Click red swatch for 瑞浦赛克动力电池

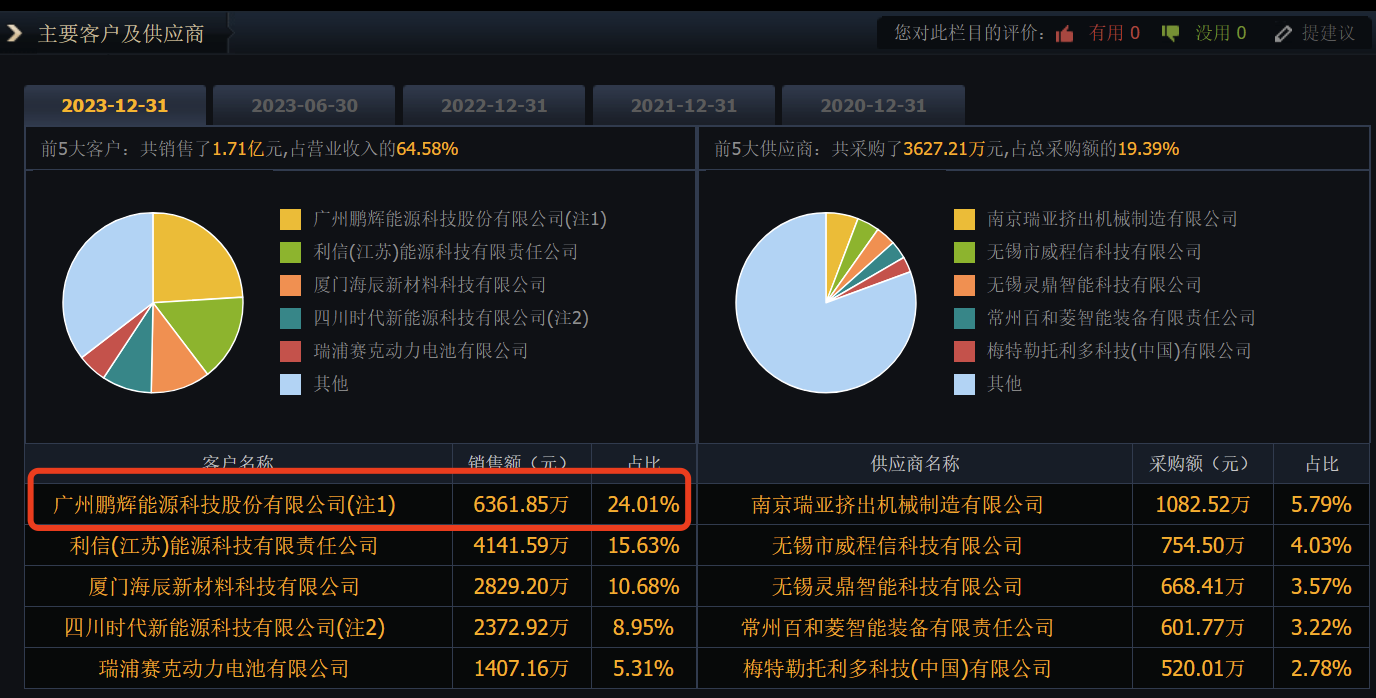[x=291, y=351]
